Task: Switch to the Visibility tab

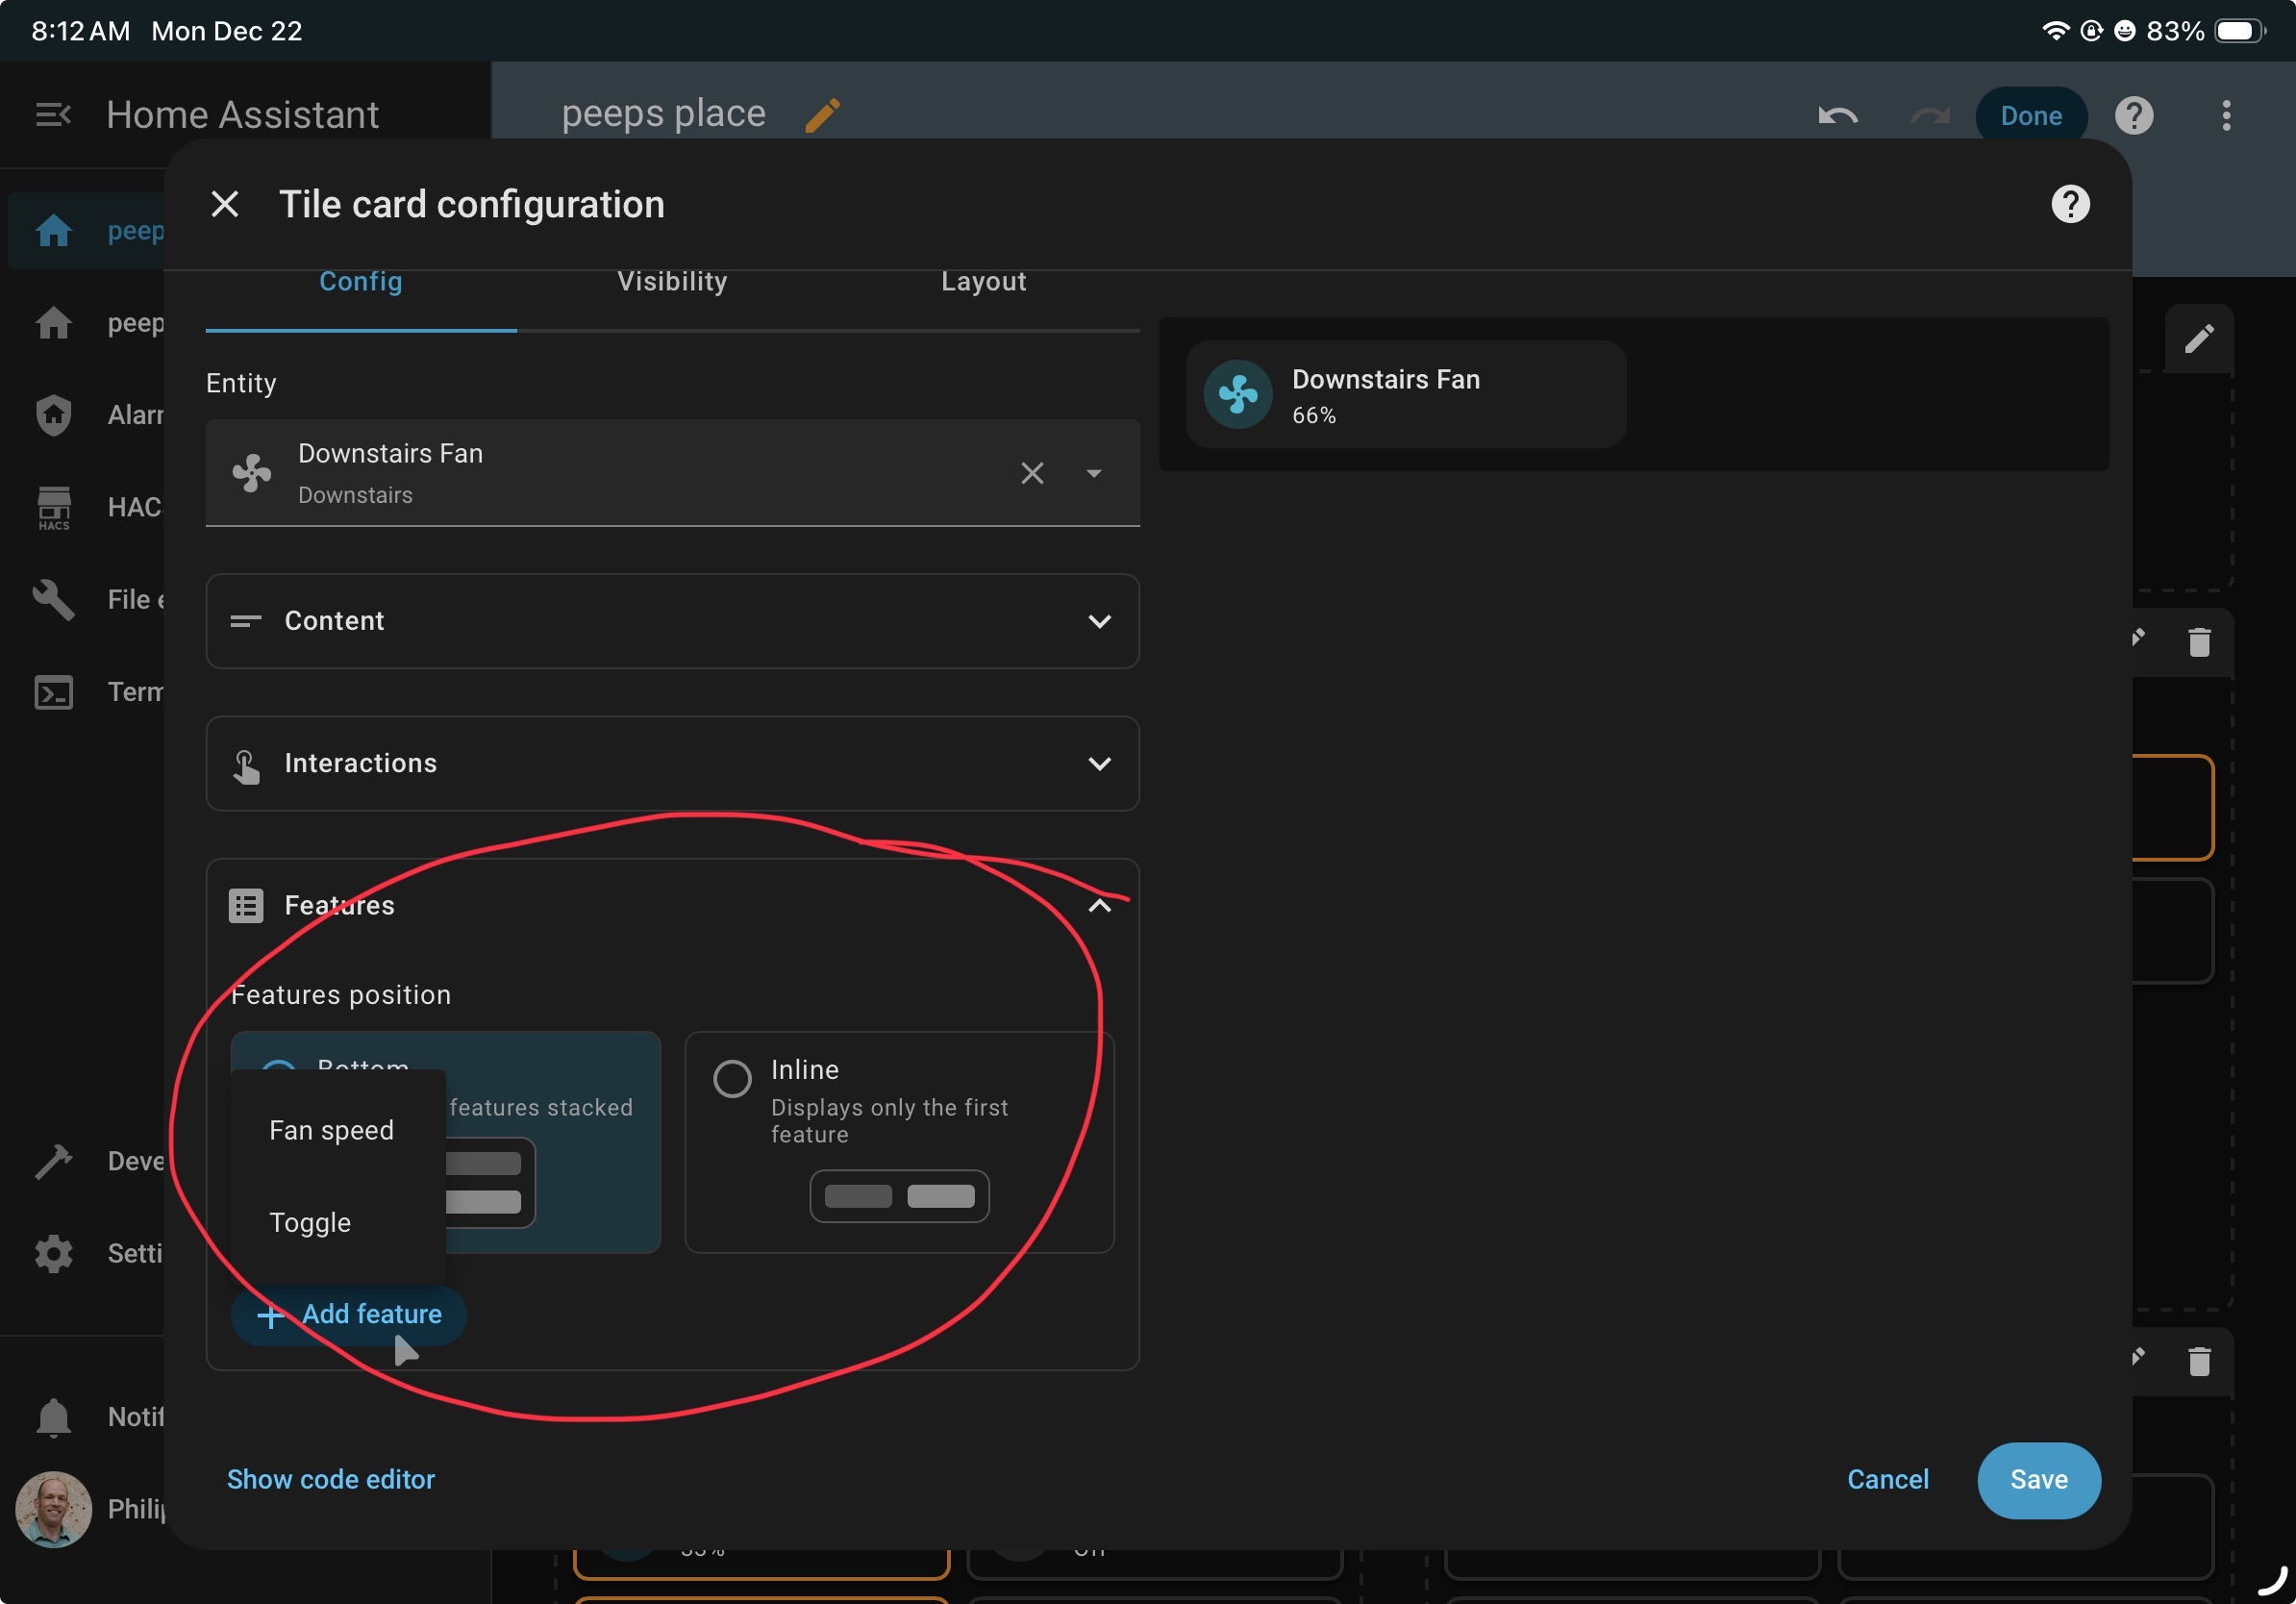Action: pyautogui.click(x=672, y=282)
